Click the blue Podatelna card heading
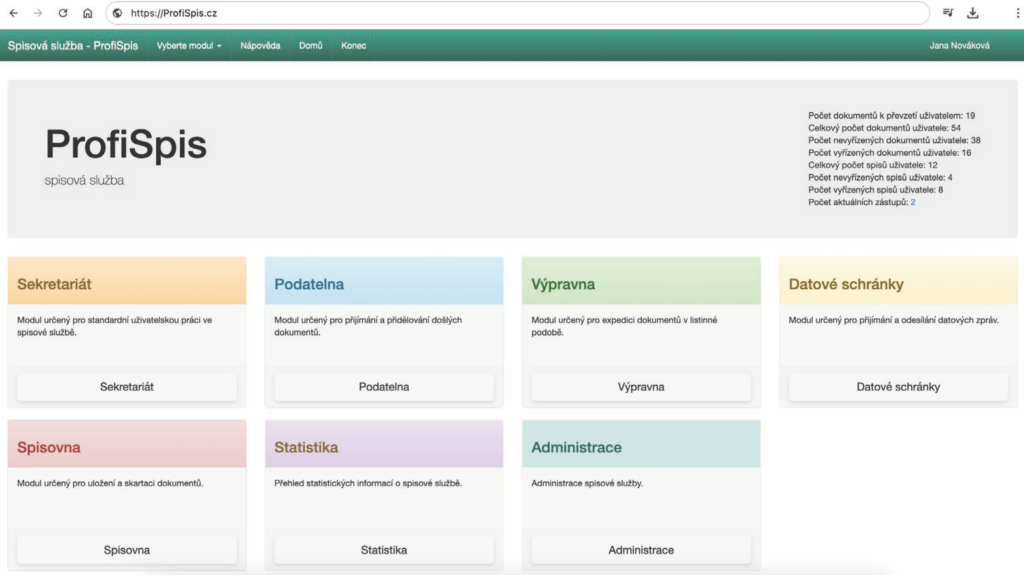 coord(309,284)
